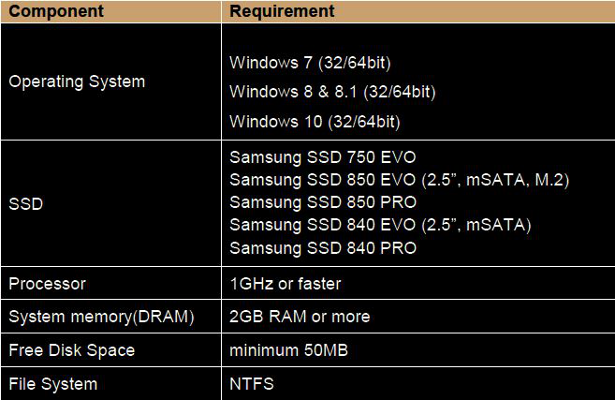Click the Windows 7 (32/64bit) entry

click(309, 63)
